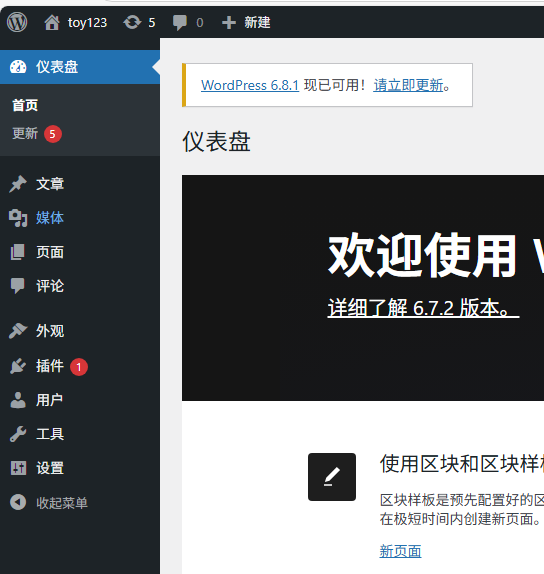Open the 文章 posts menu
The image size is (544, 574).
click(x=50, y=184)
